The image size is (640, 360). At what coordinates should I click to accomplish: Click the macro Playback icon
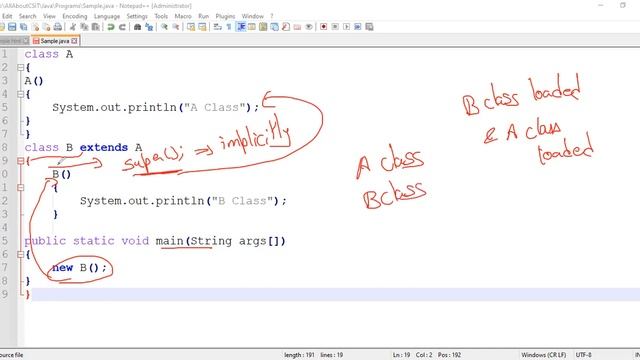[347, 27]
